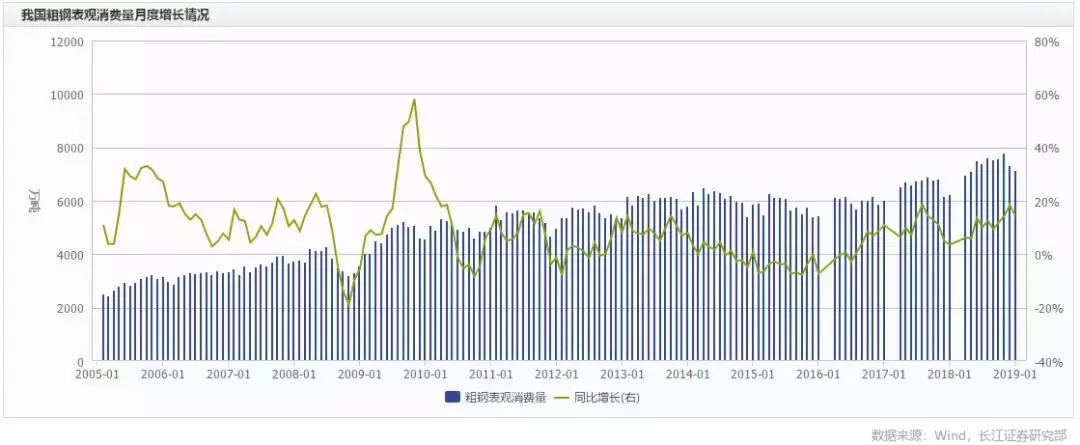The width and height of the screenshot is (1080, 445).
Task: Click the green line peak near 60%
Action: [x=414, y=100]
